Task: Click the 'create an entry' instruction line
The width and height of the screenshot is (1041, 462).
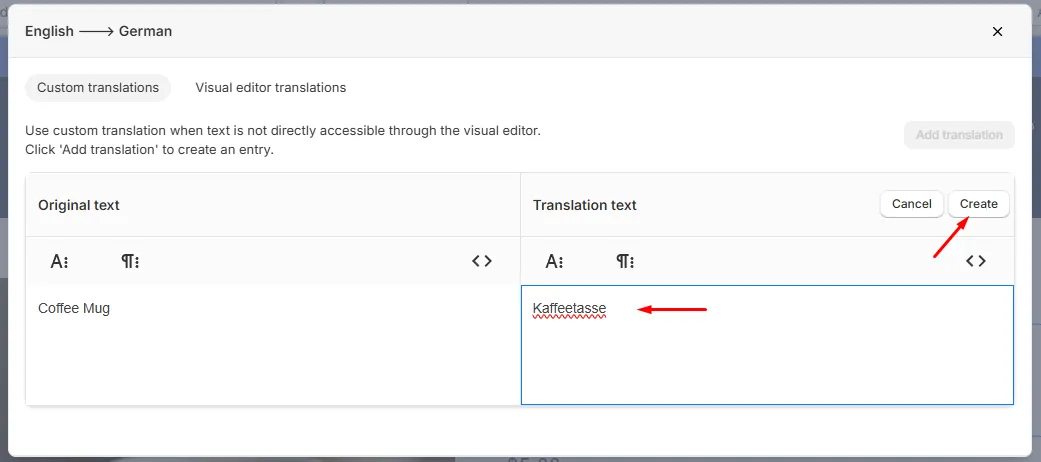Action: (x=149, y=150)
